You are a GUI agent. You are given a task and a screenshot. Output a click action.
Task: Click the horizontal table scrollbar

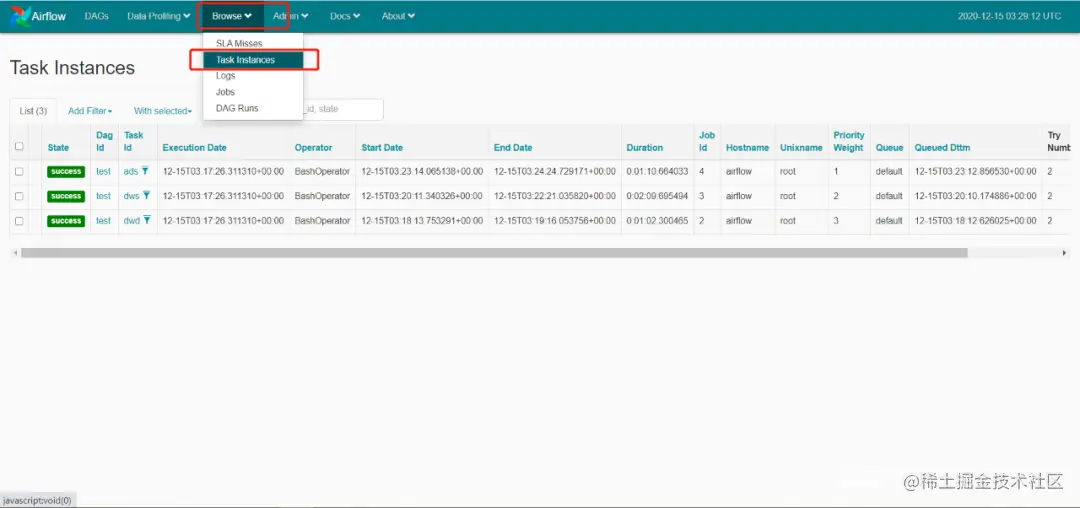point(494,253)
